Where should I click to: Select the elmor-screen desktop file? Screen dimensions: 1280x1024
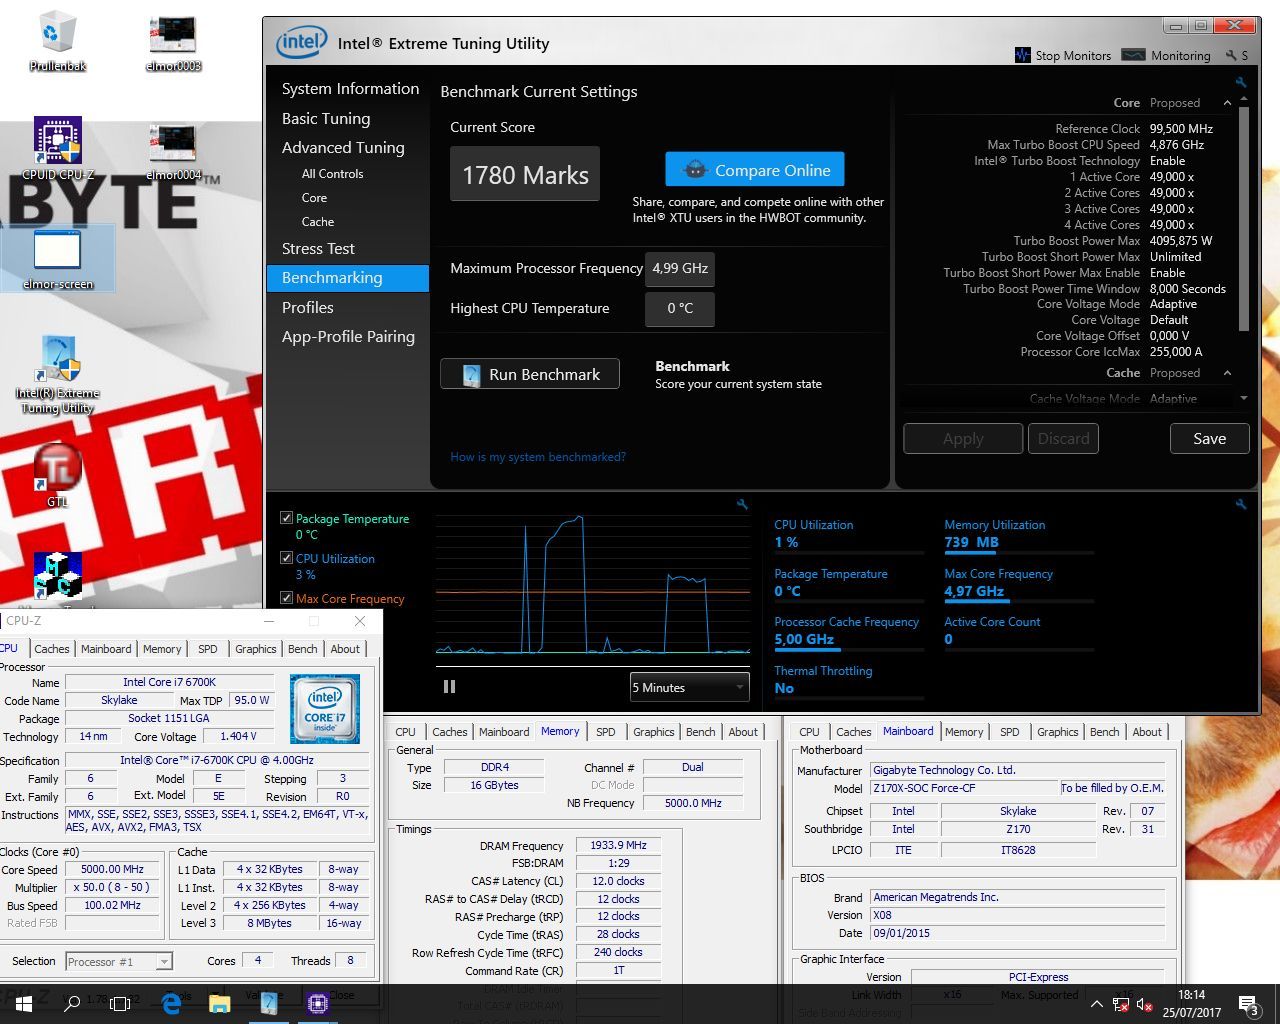[57, 258]
